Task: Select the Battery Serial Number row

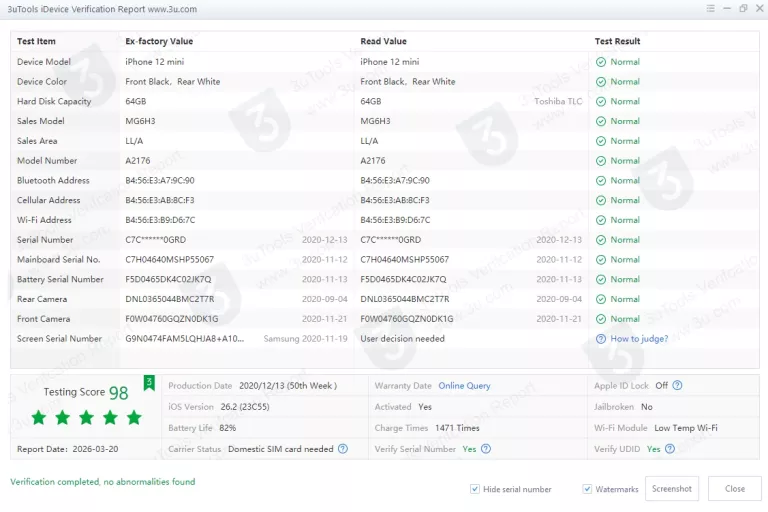Action: coord(300,280)
